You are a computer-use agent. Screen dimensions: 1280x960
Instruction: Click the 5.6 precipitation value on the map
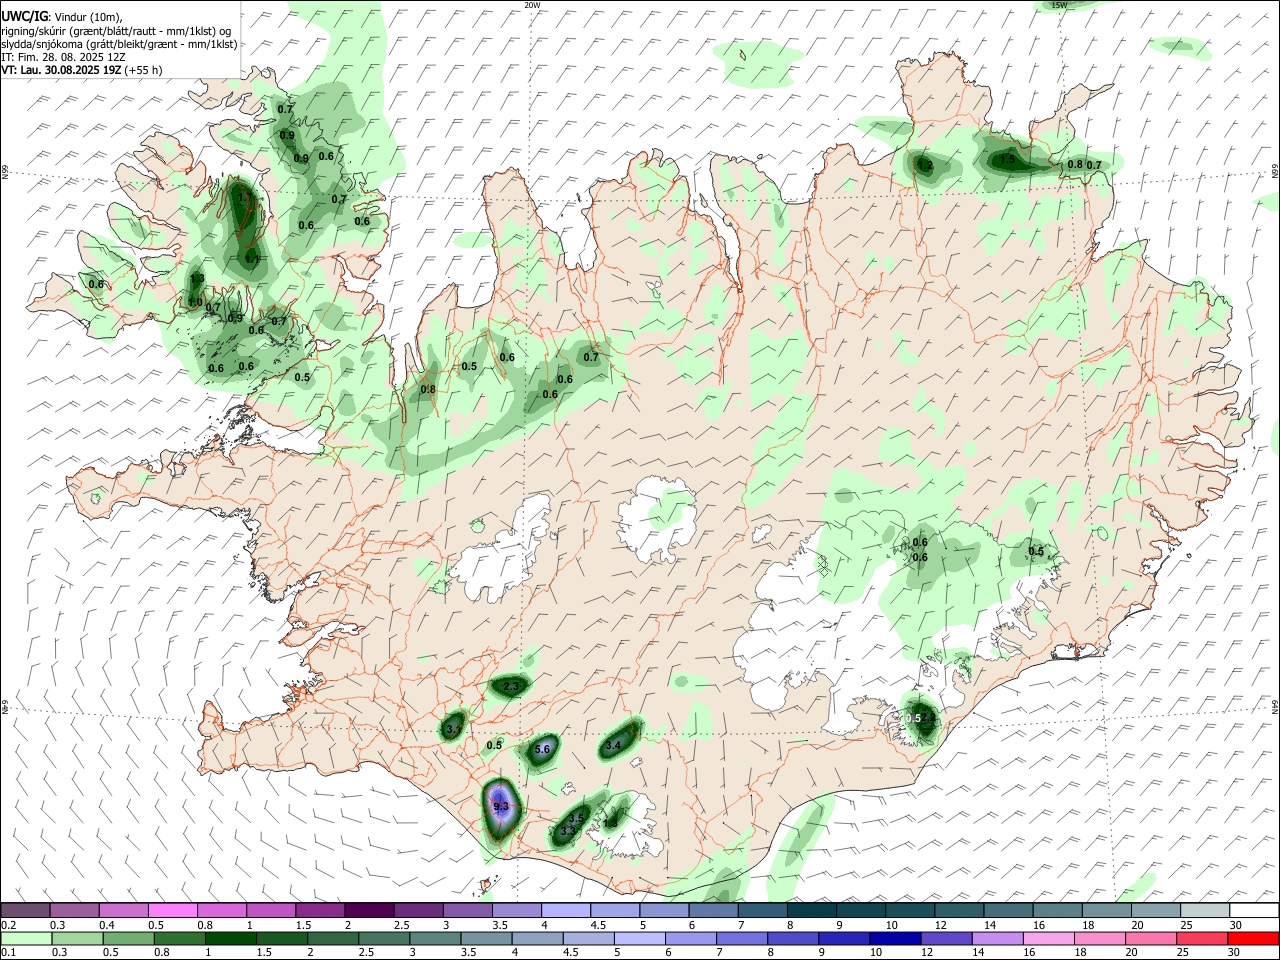pyautogui.click(x=544, y=749)
